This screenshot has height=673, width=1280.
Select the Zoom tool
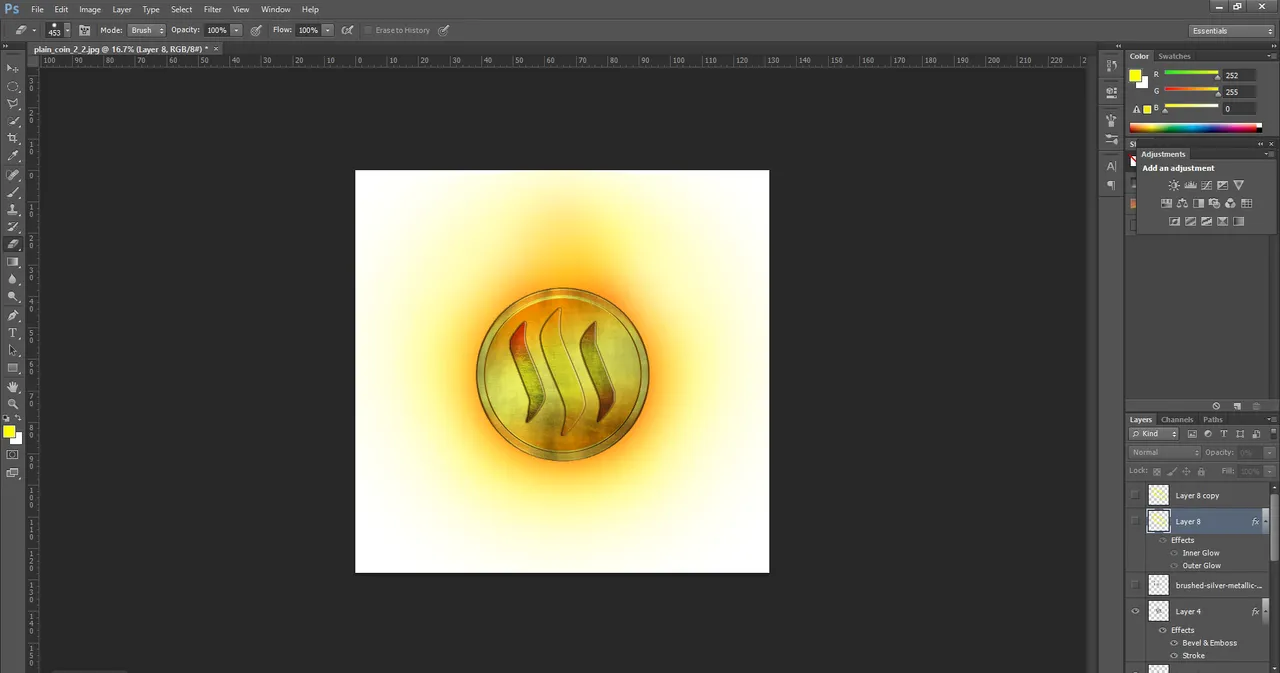(x=13, y=404)
